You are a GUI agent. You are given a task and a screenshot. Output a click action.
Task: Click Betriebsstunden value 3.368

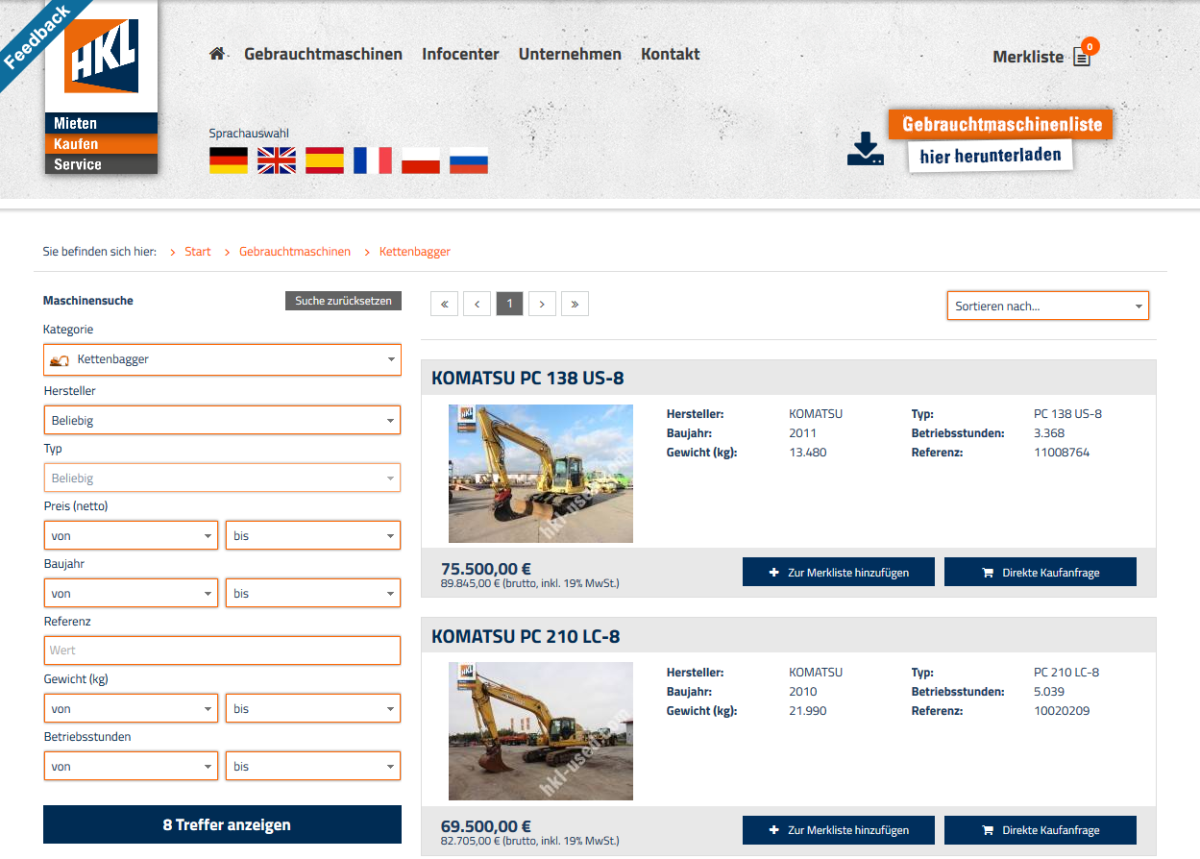1049,433
